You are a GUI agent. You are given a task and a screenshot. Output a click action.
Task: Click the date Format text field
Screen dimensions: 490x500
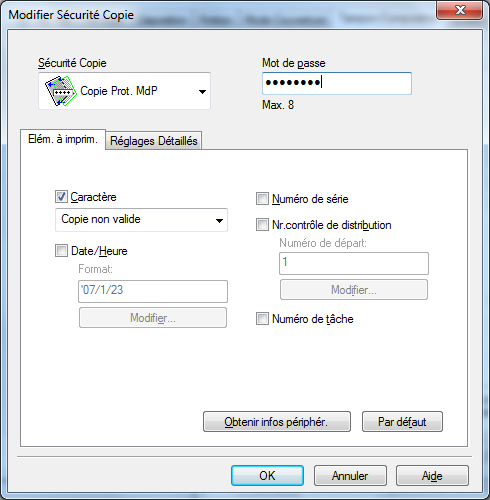pyautogui.click(x=153, y=291)
